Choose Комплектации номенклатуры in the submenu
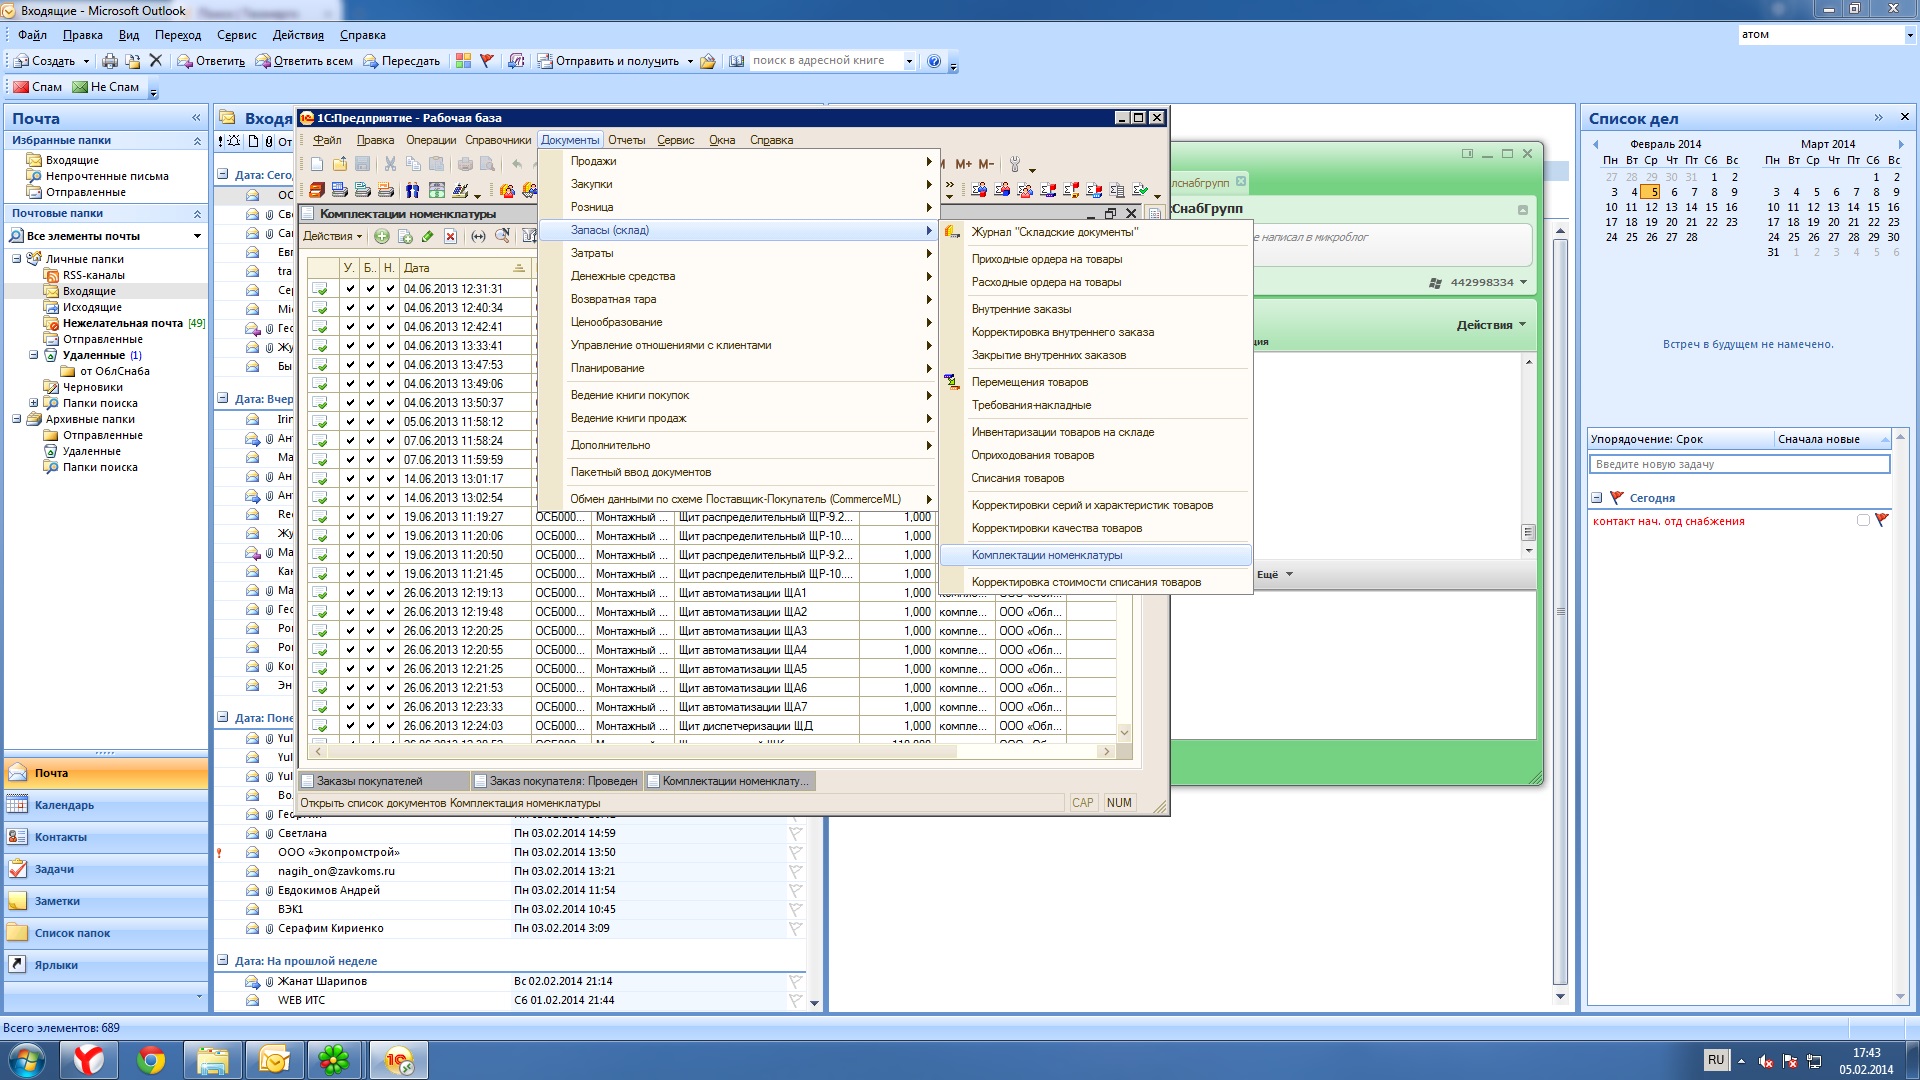This screenshot has height=1080, width=1920. coord(1095,555)
